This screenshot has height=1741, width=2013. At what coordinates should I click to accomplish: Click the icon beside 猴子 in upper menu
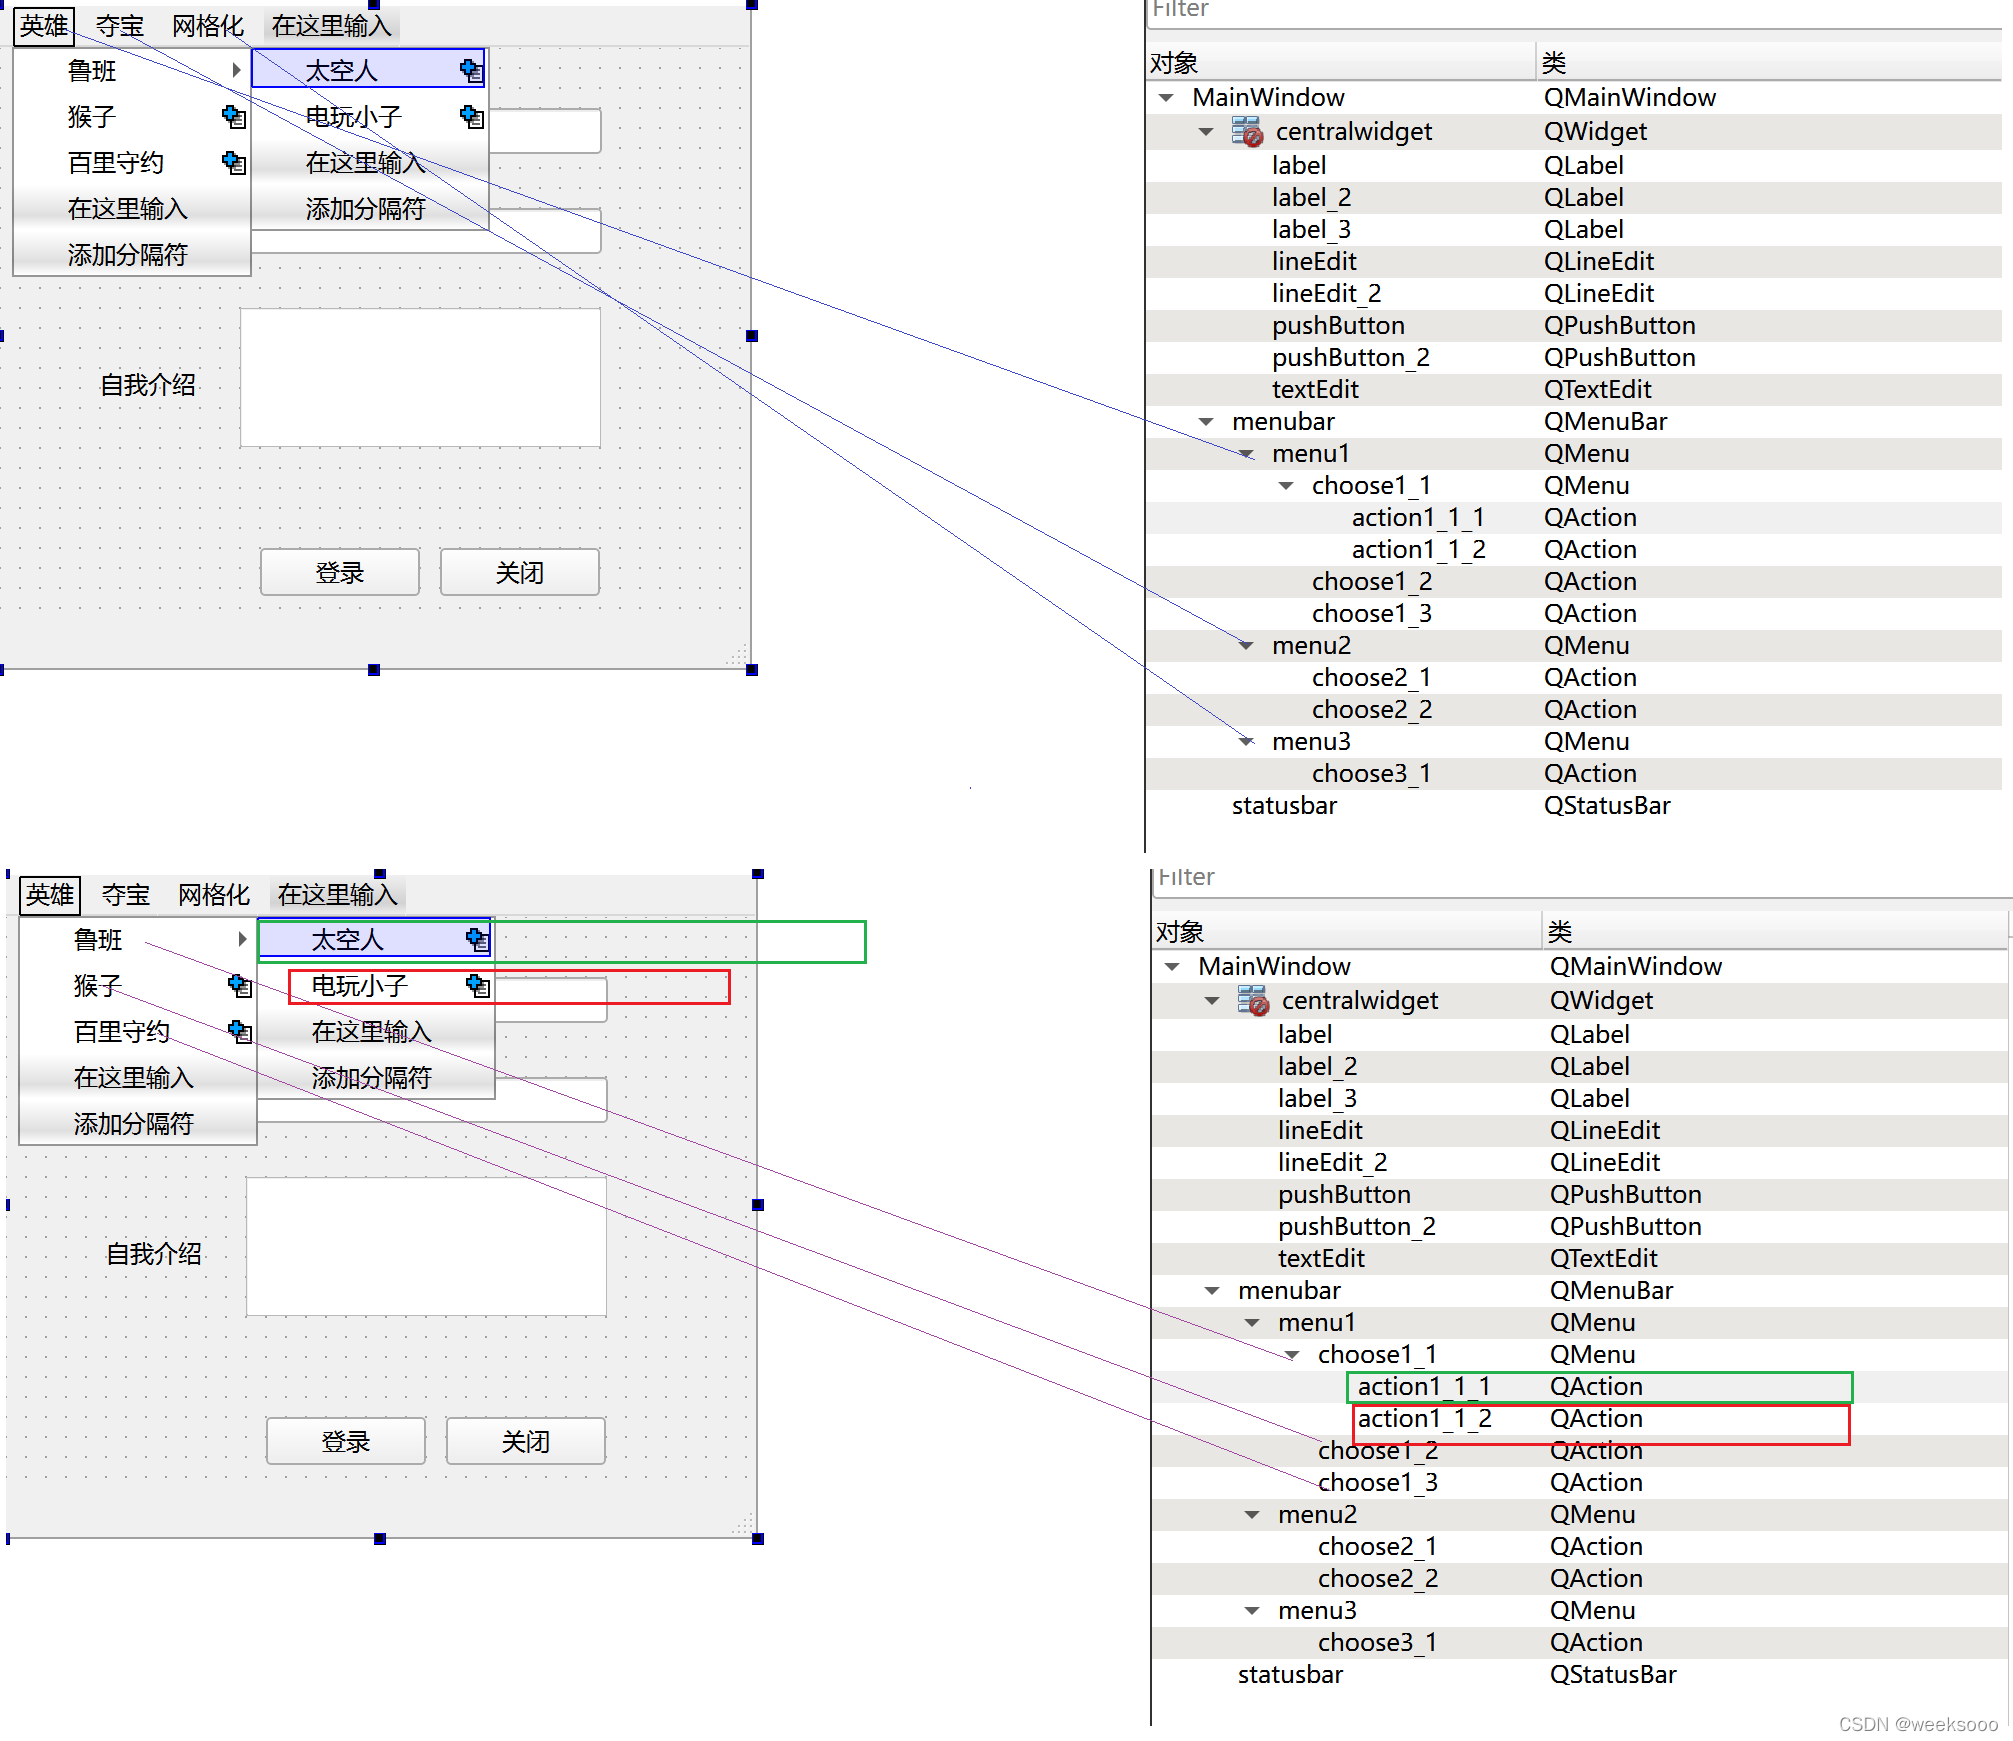point(233,117)
